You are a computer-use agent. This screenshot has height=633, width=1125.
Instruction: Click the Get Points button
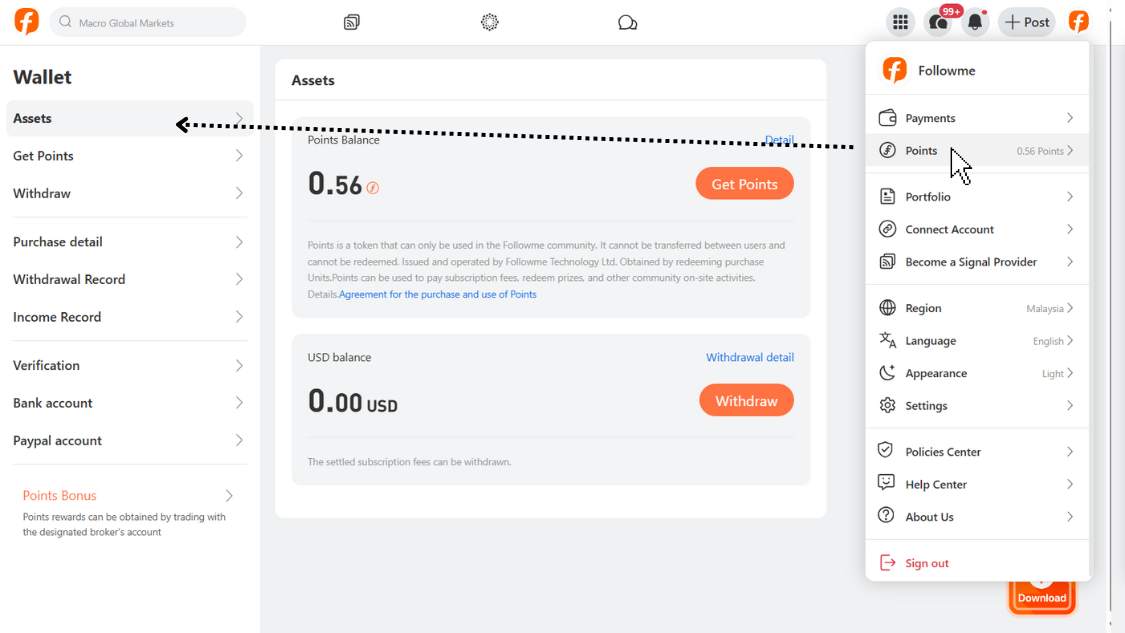(744, 184)
